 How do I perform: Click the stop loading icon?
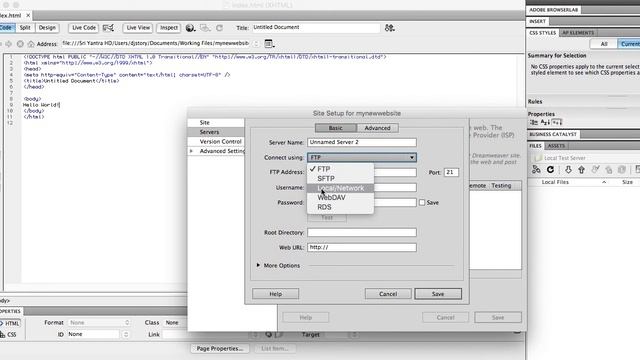point(20,43)
